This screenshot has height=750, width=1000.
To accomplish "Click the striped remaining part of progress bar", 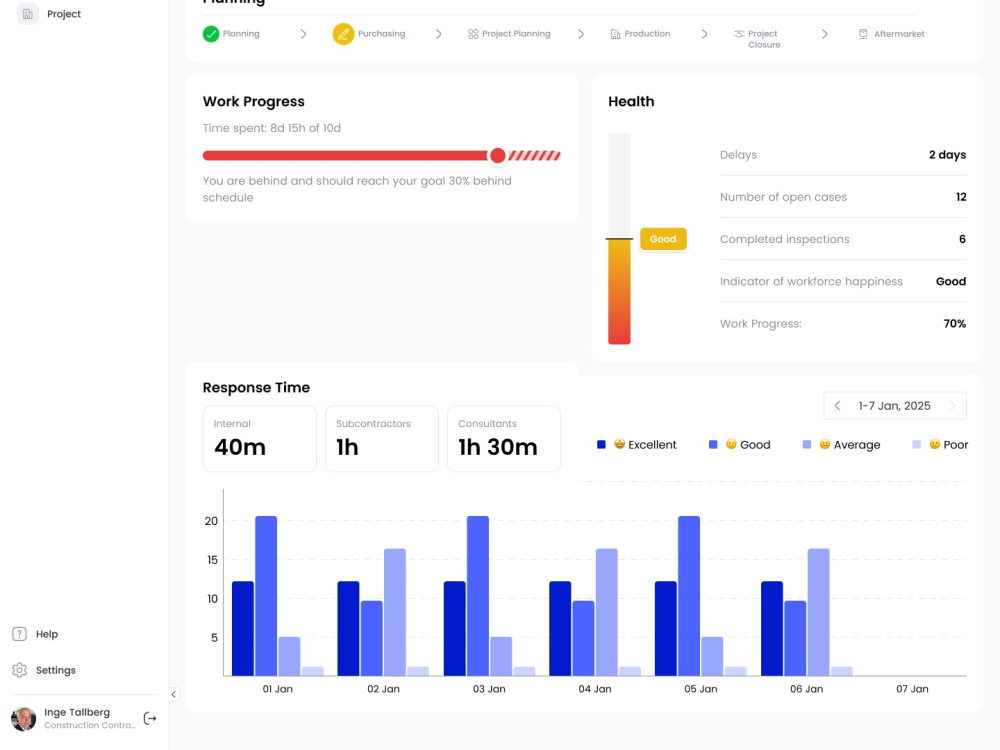I will (534, 155).
